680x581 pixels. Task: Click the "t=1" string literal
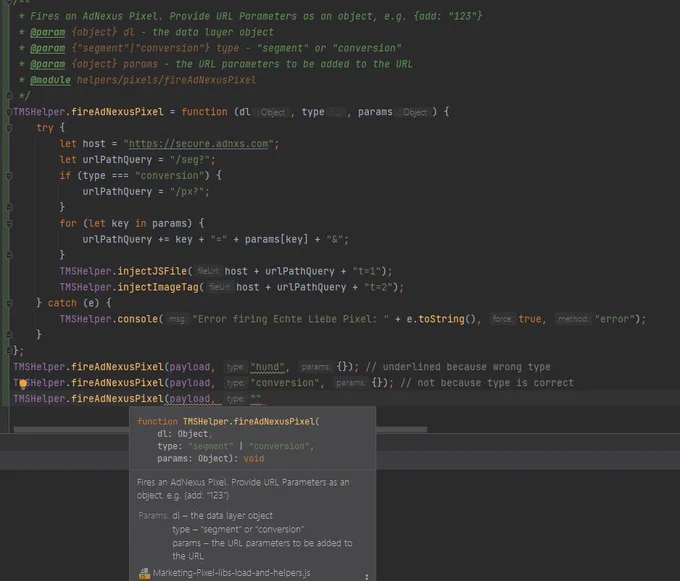[x=366, y=271]
